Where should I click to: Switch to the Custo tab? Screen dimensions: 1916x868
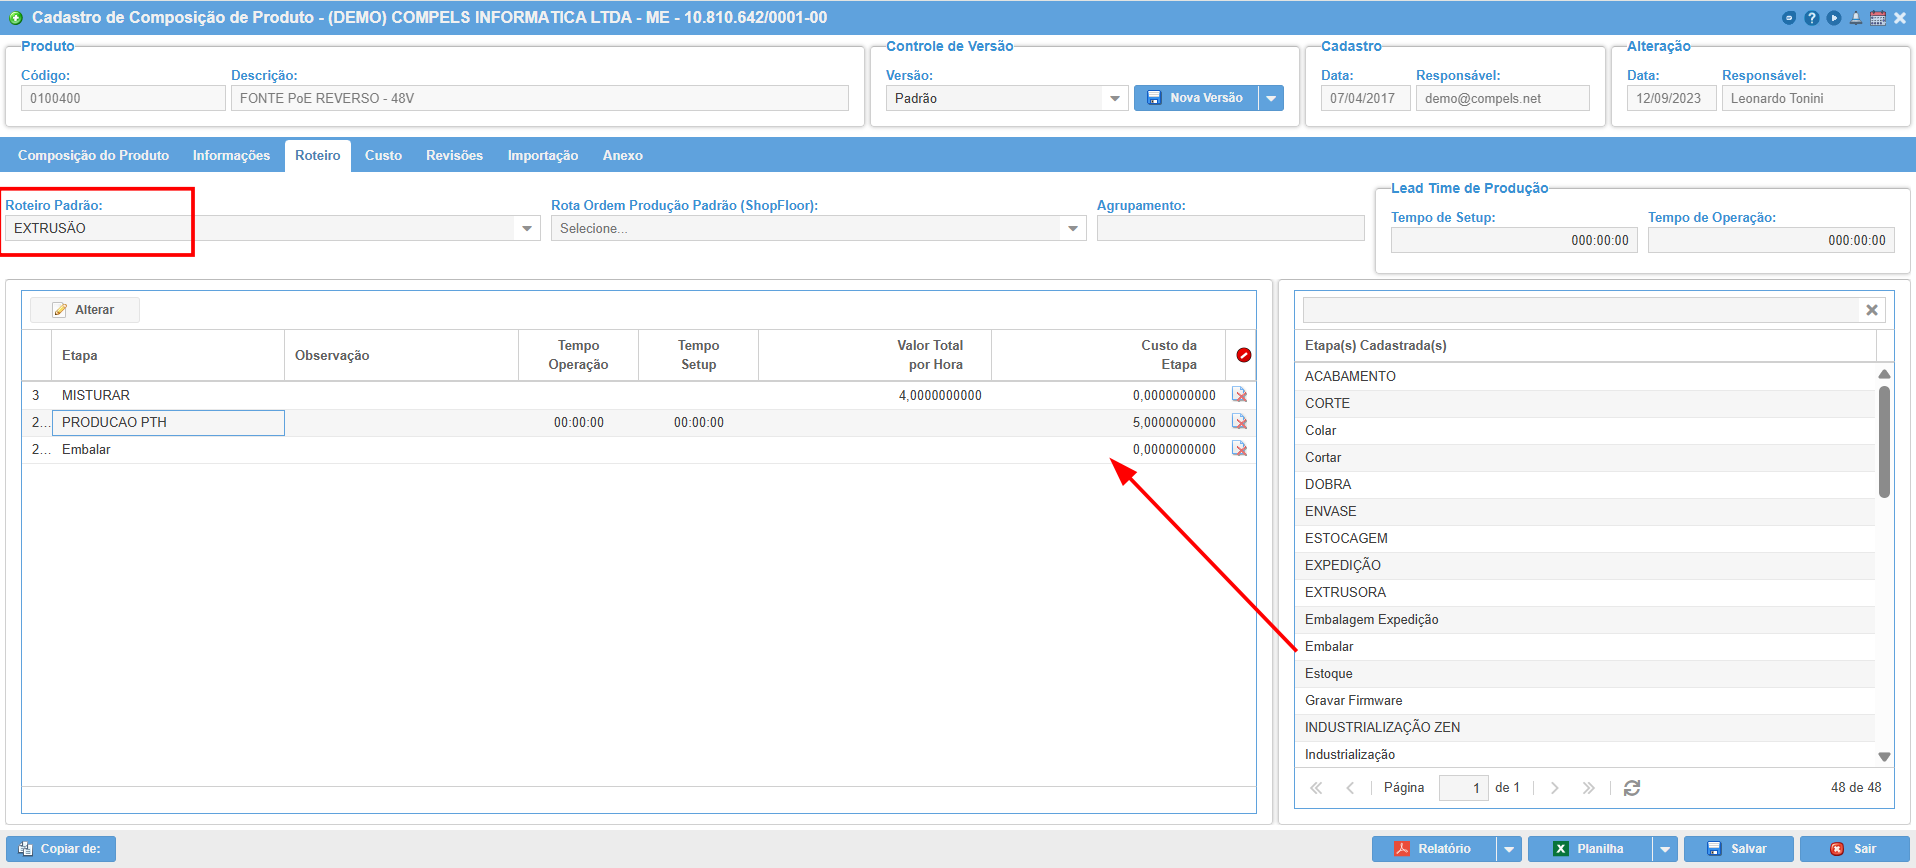[383, 155]
